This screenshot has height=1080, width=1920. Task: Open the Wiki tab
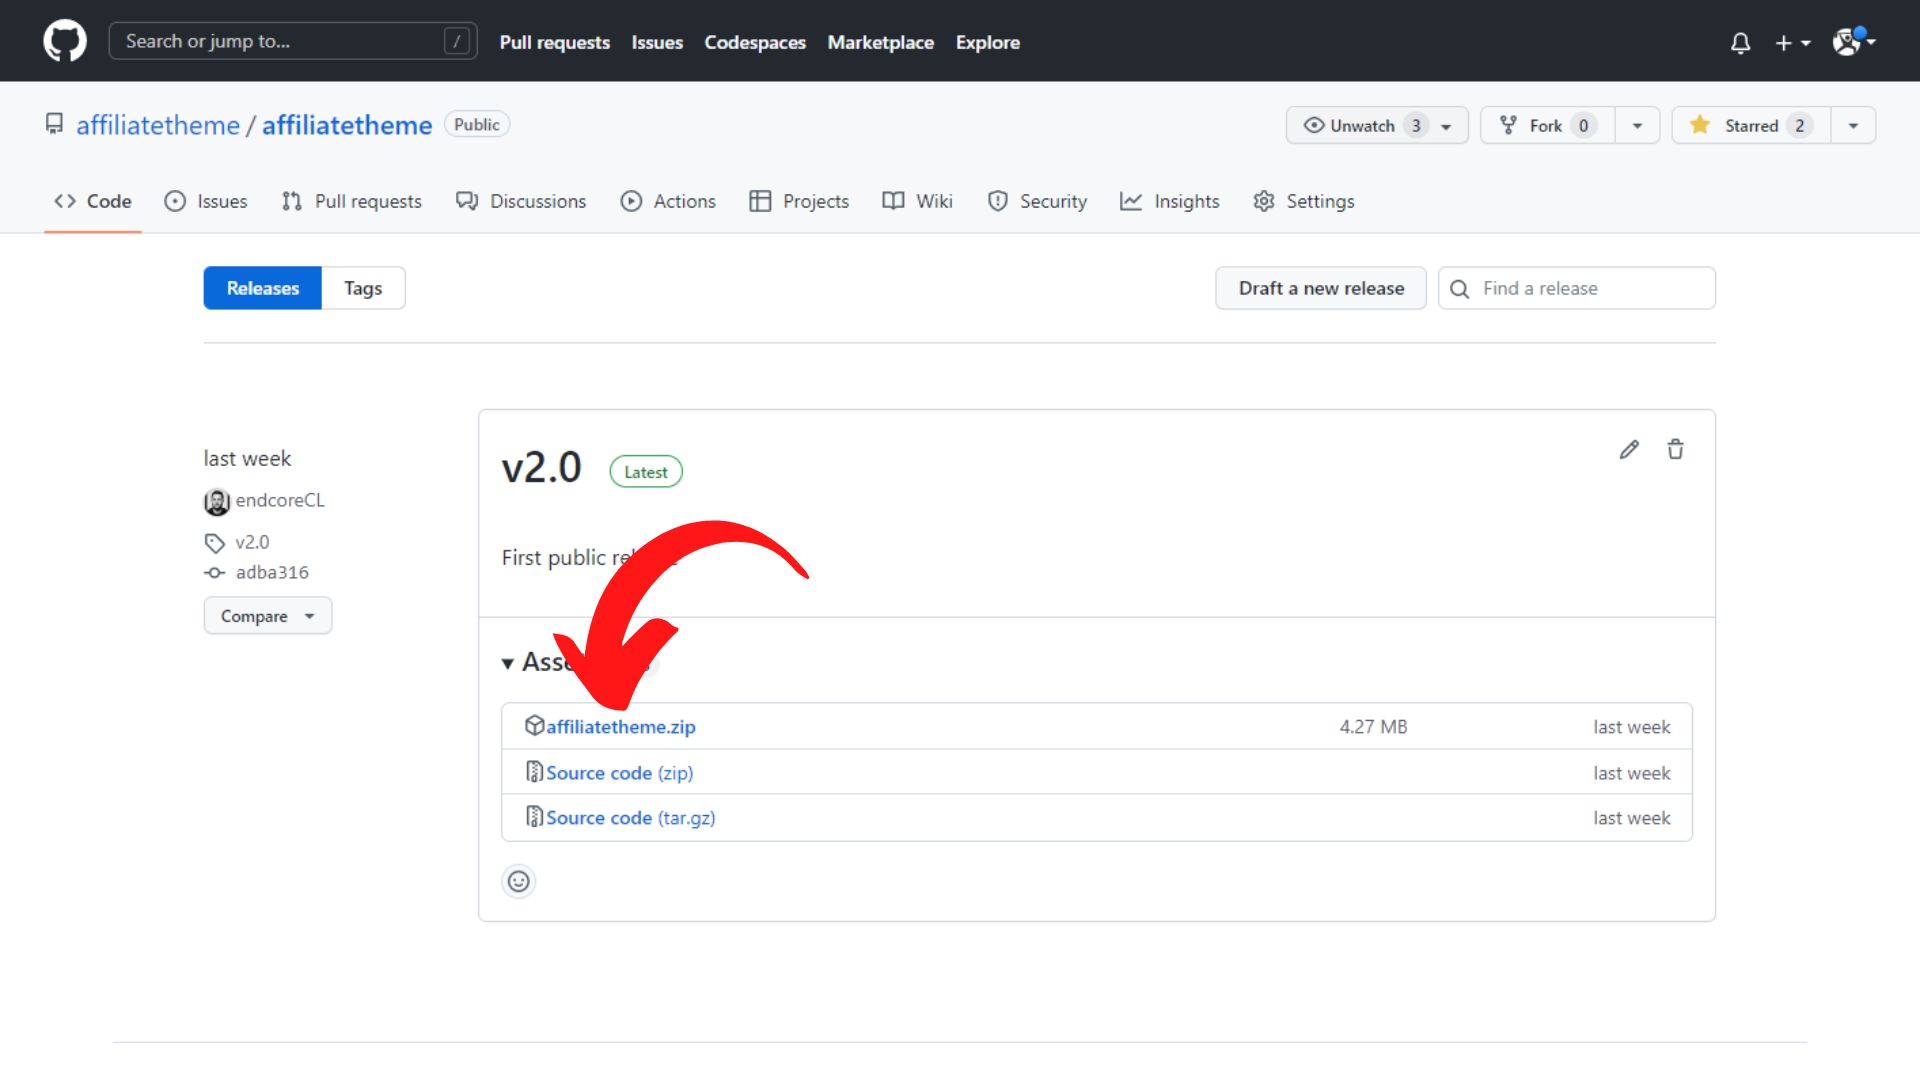(917, 201)
